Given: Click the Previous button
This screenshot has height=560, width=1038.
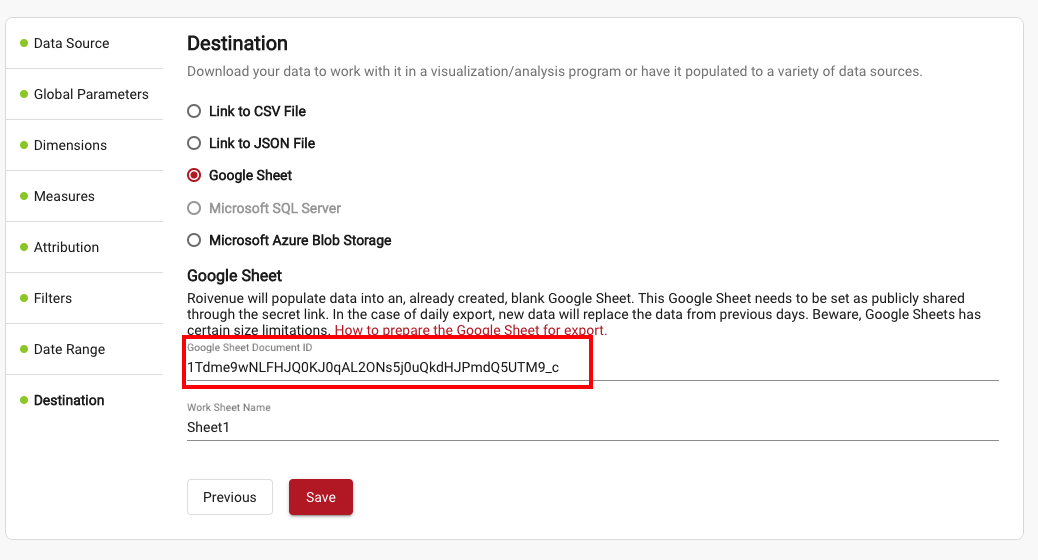Looking at the screenshot, I should point(230,497).
